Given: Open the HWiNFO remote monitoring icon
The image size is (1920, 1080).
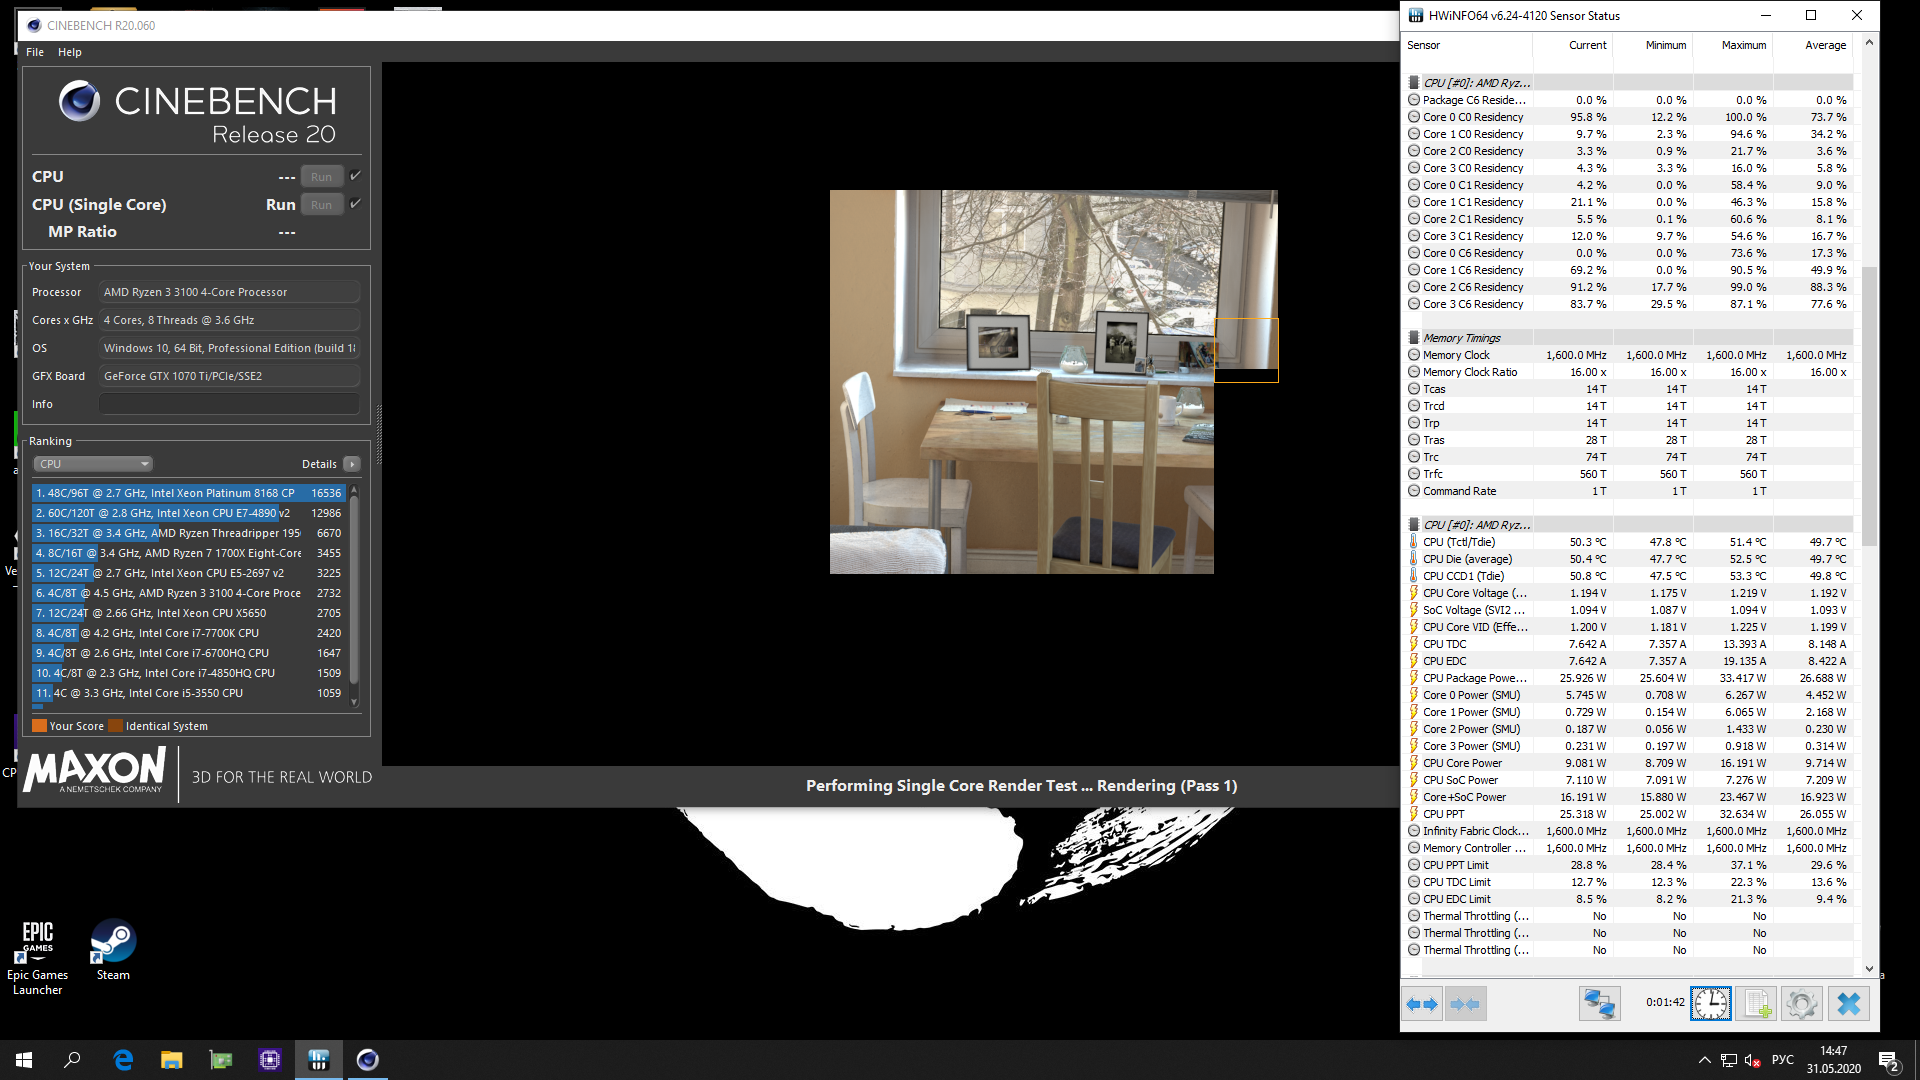Looking at the screenshot, I should pos(1599,1004).
